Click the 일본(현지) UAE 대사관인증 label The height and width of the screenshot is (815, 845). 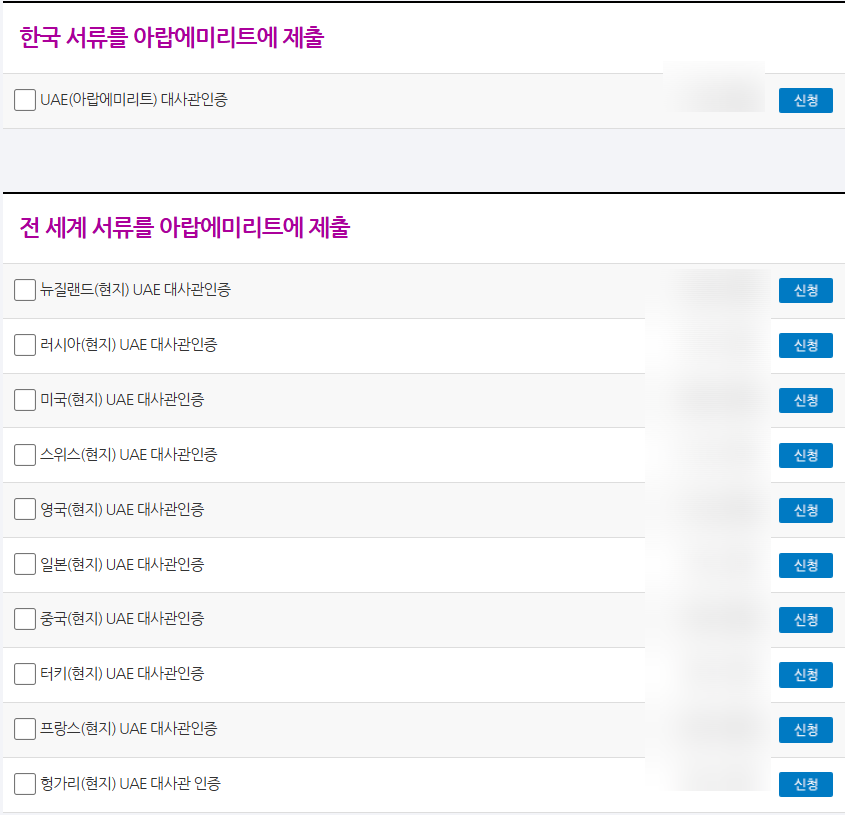coord(122,564)
